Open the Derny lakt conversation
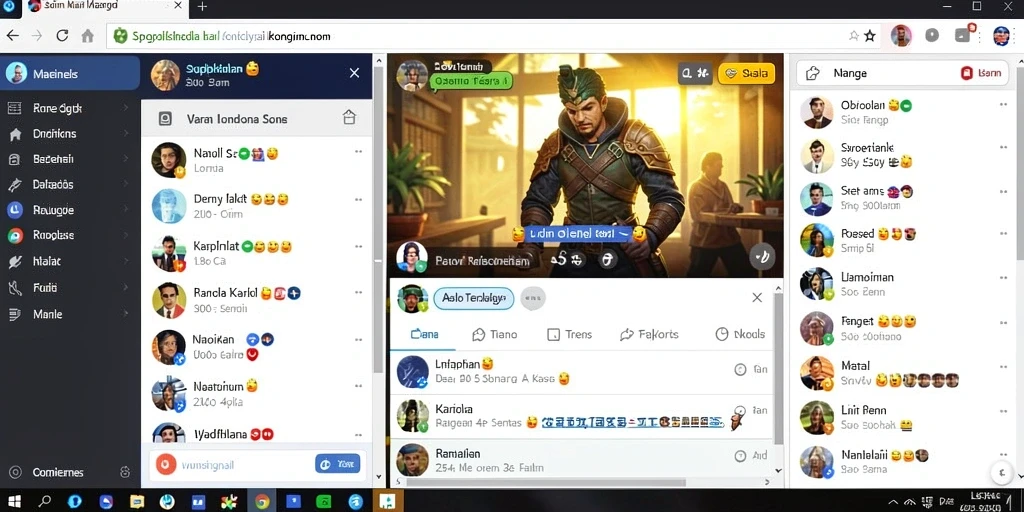This screenshot has width=1024, height=512. [257, 206]
